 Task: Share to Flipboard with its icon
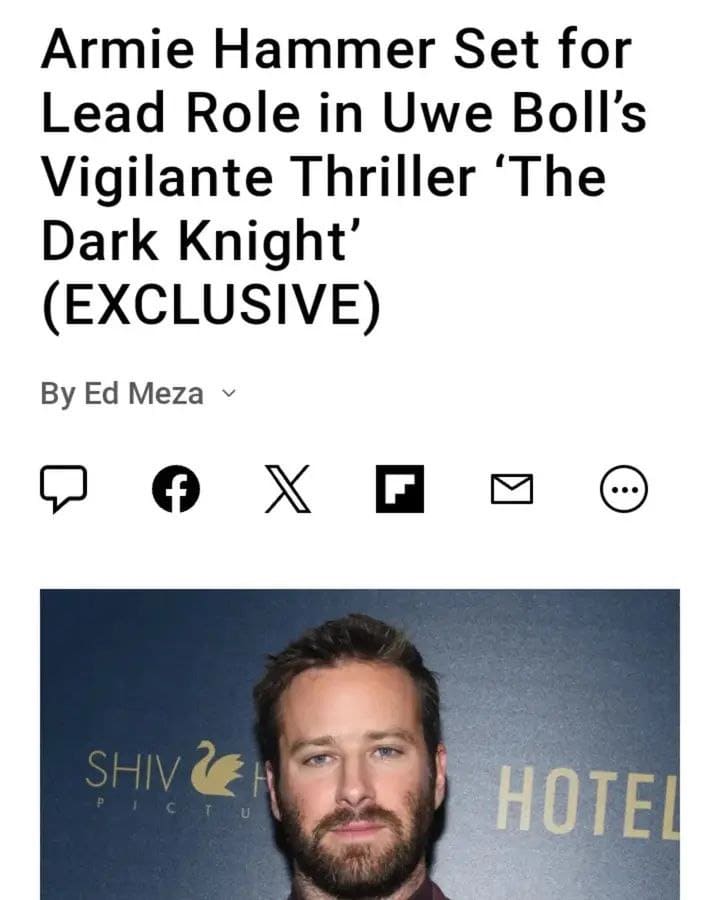(x=400, y=488)
